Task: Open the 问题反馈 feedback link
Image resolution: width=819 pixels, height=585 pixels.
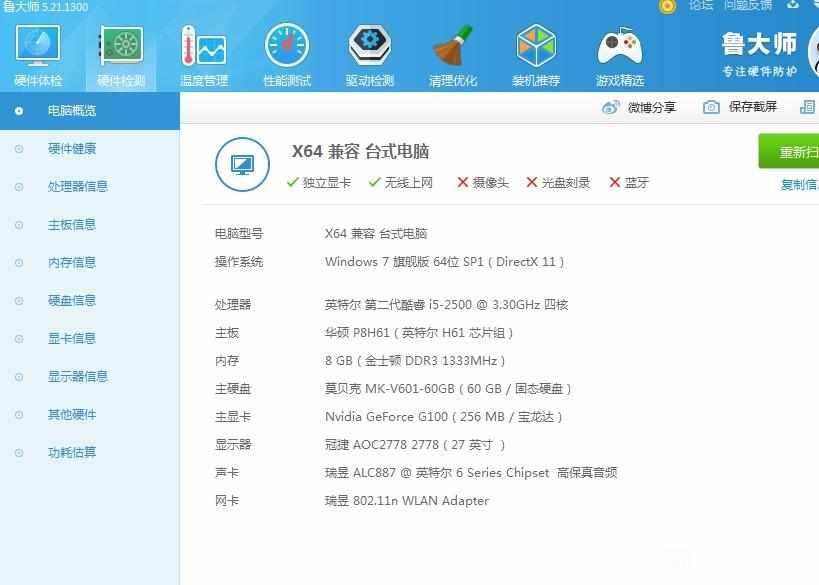Action: click(748, 5)
